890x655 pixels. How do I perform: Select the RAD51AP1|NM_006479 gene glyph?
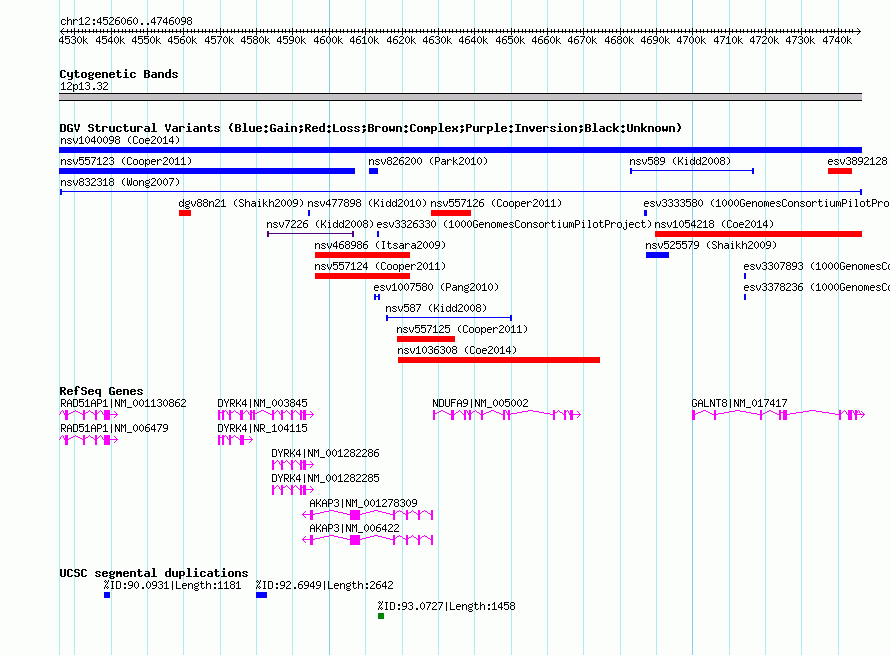pos(89,440)
